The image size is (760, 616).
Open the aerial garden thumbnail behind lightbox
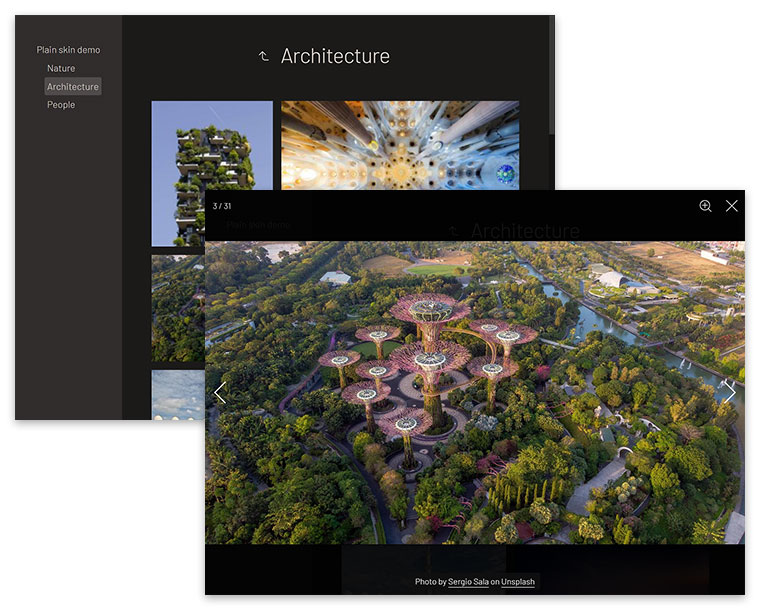click(177, 308)
